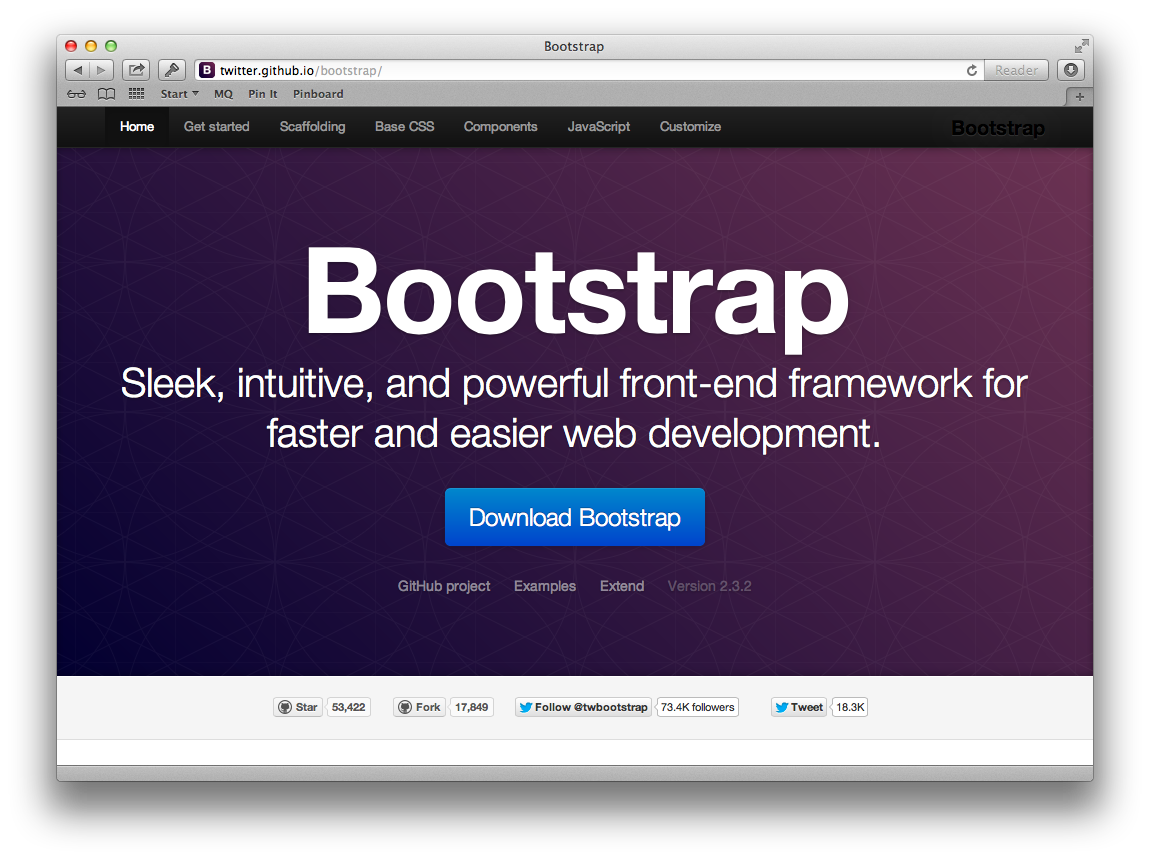Image resolution: width=1150 pixels, height=860 pixels.
Task: Add a new tab with the plus button
Action: click(x=1080, y=97)
